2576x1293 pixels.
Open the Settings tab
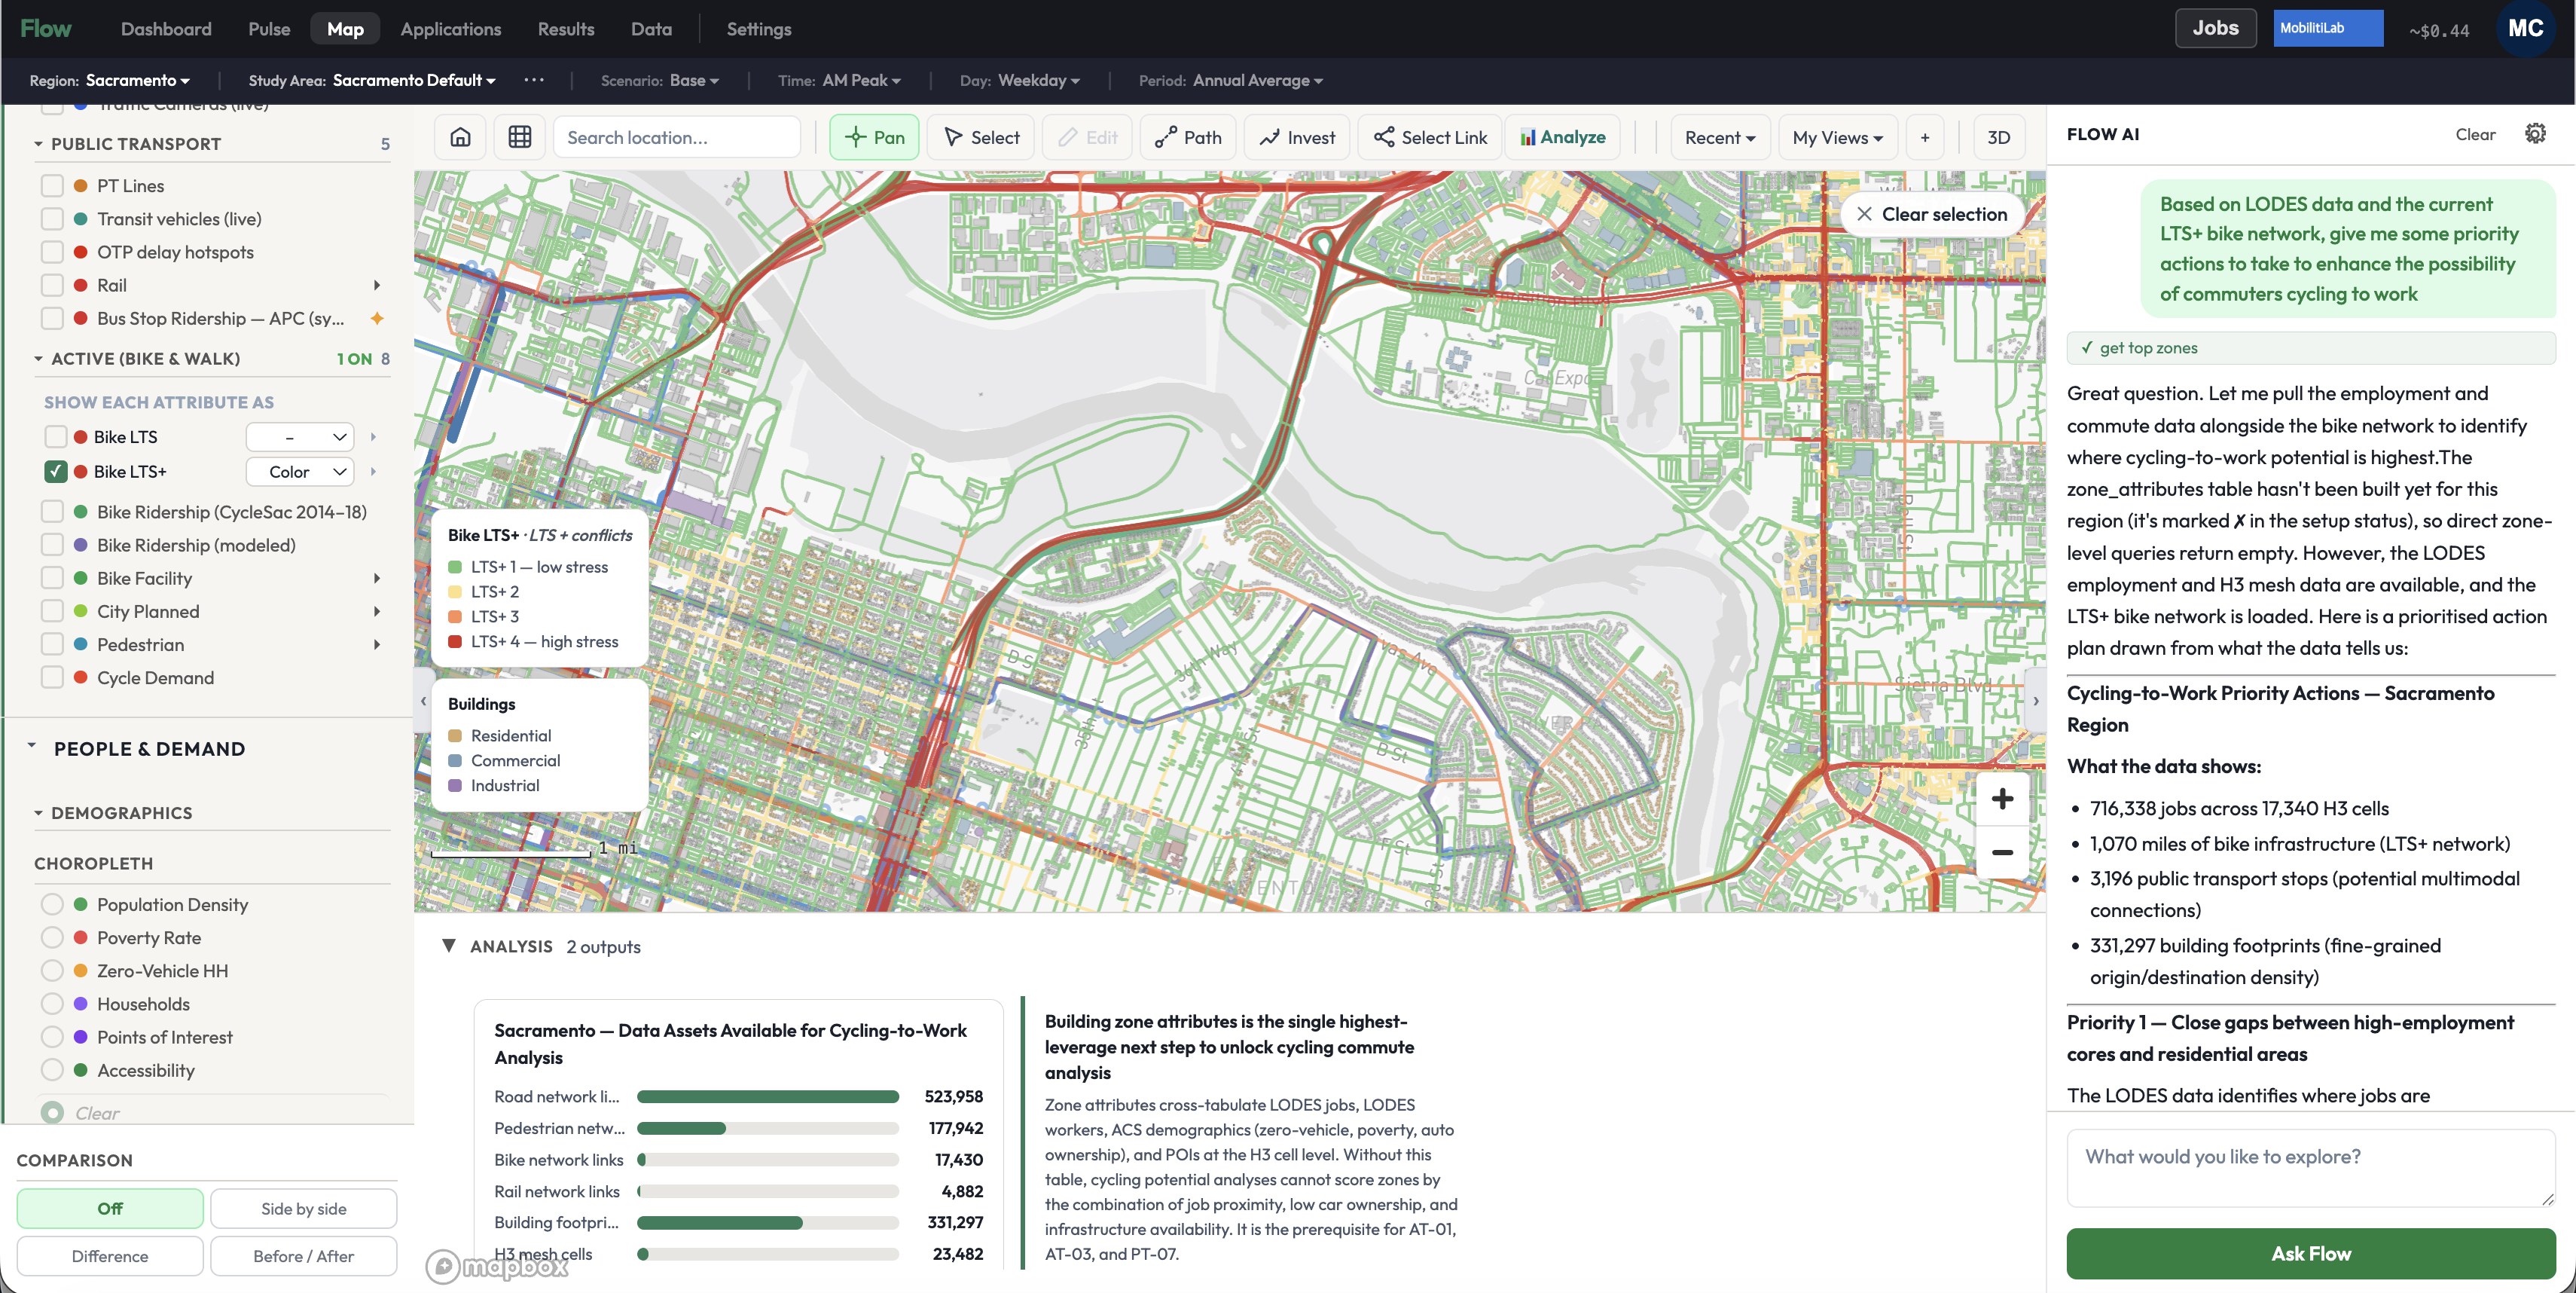click(759, 28)
